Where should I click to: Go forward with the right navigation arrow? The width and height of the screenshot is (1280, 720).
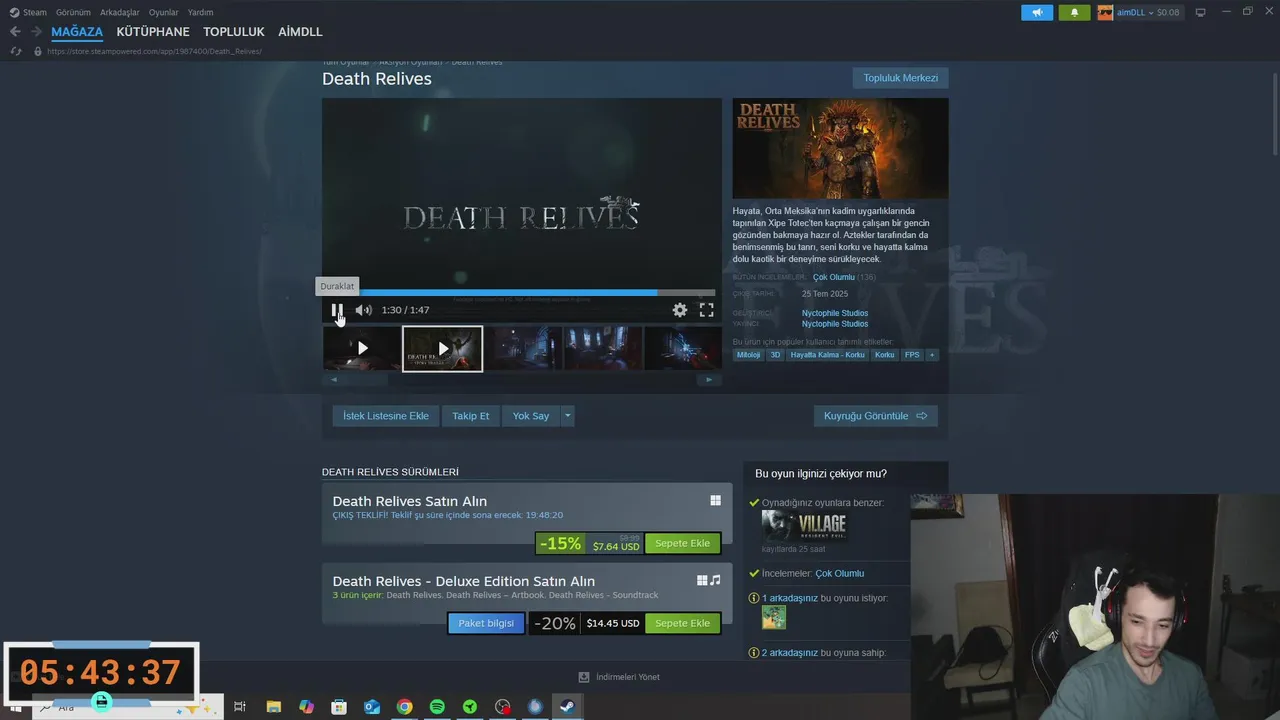click(36, 32)
